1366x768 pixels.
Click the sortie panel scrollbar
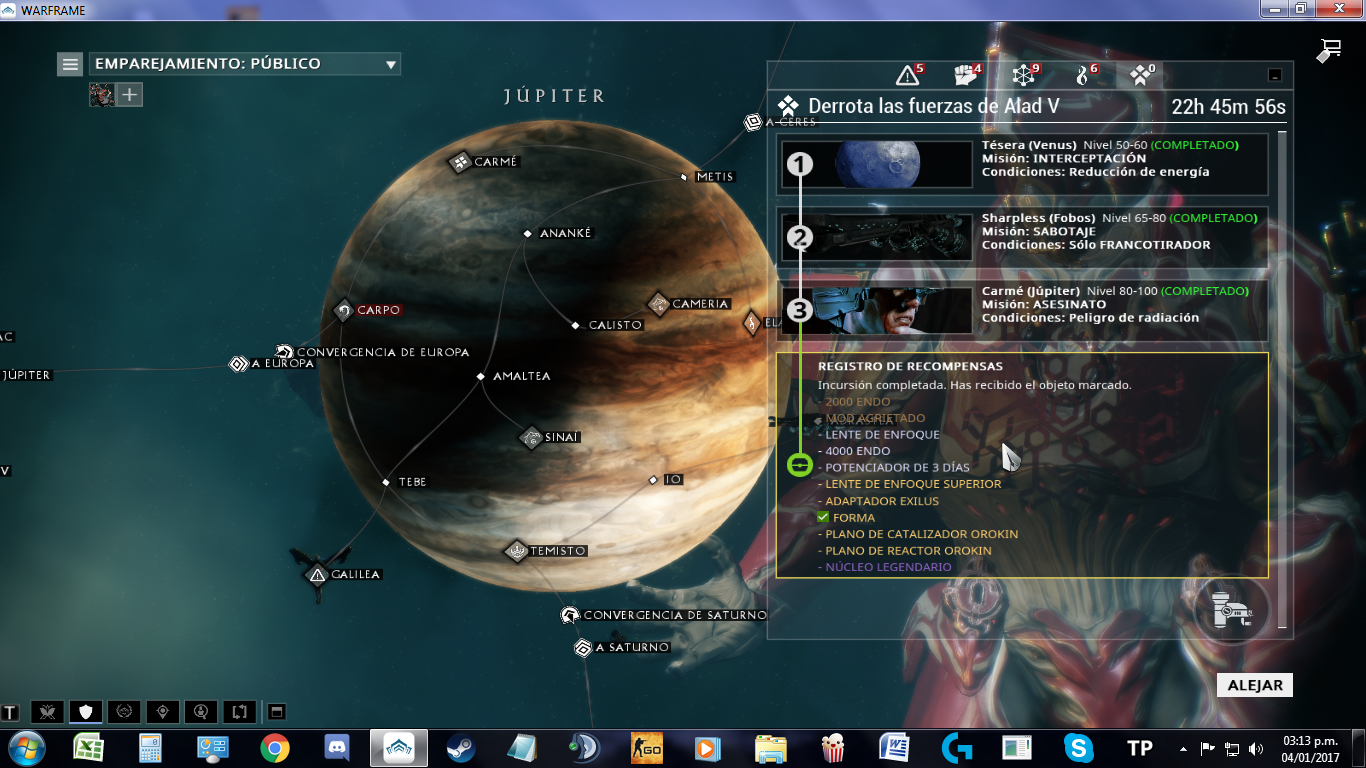(x=1282, y=380)
